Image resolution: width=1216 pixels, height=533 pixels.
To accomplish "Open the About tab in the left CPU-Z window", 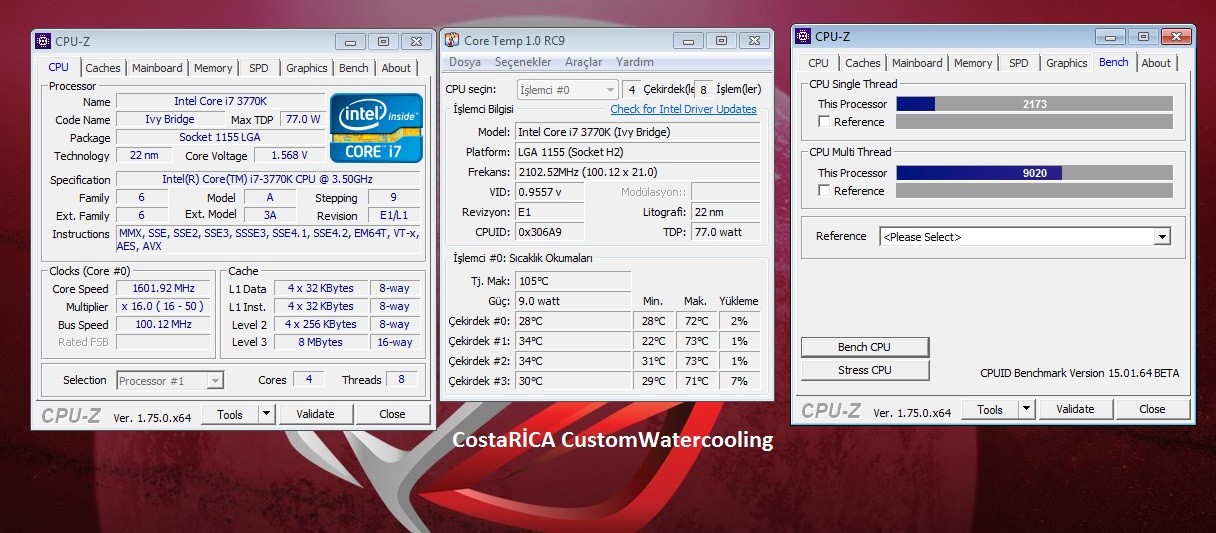I will click(396, 68).
